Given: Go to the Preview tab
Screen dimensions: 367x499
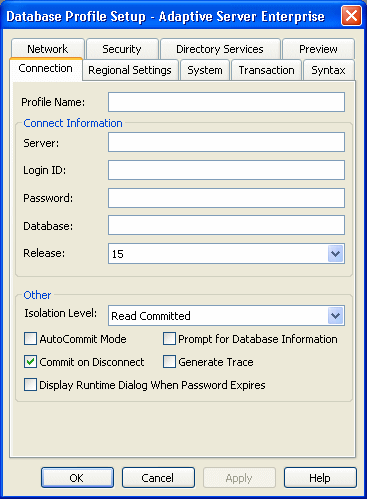Looking at the screenshot, I should 318,49.
